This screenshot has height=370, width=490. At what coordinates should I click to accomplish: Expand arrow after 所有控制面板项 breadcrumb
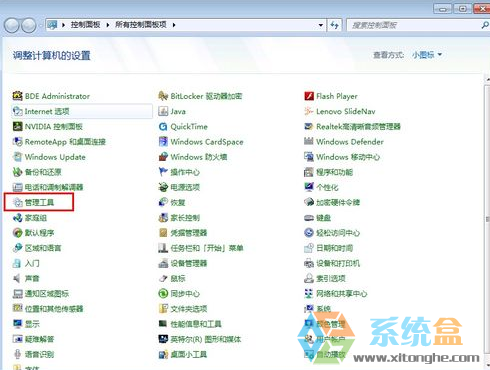point(174,25)
